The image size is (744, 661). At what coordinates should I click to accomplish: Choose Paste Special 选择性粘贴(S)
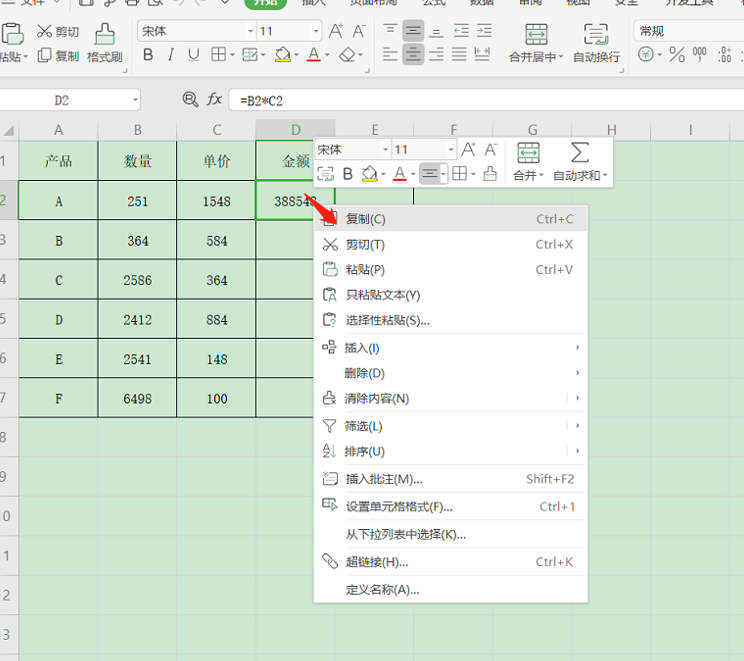451,320
